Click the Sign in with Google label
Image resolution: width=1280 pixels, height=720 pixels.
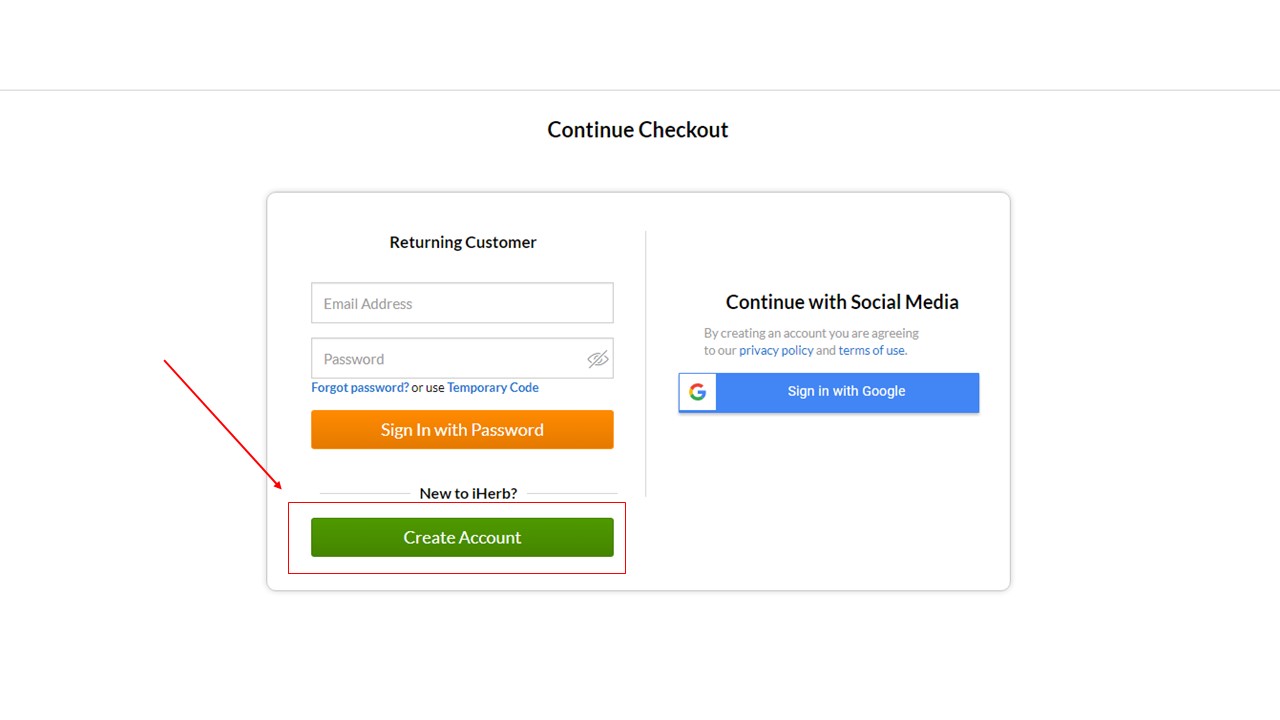846,391
